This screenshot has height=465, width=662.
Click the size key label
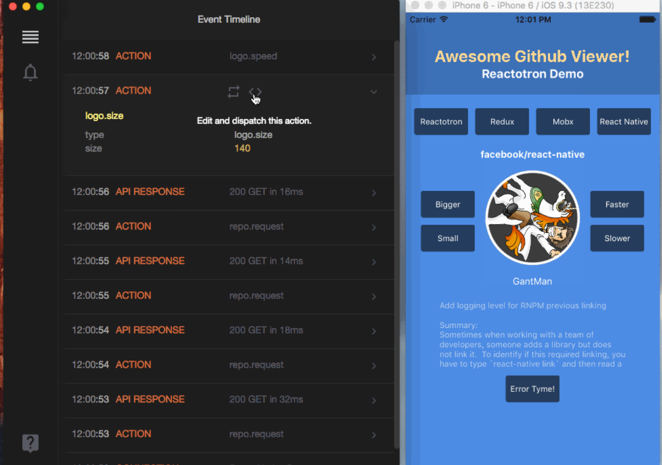click(93, 148)
